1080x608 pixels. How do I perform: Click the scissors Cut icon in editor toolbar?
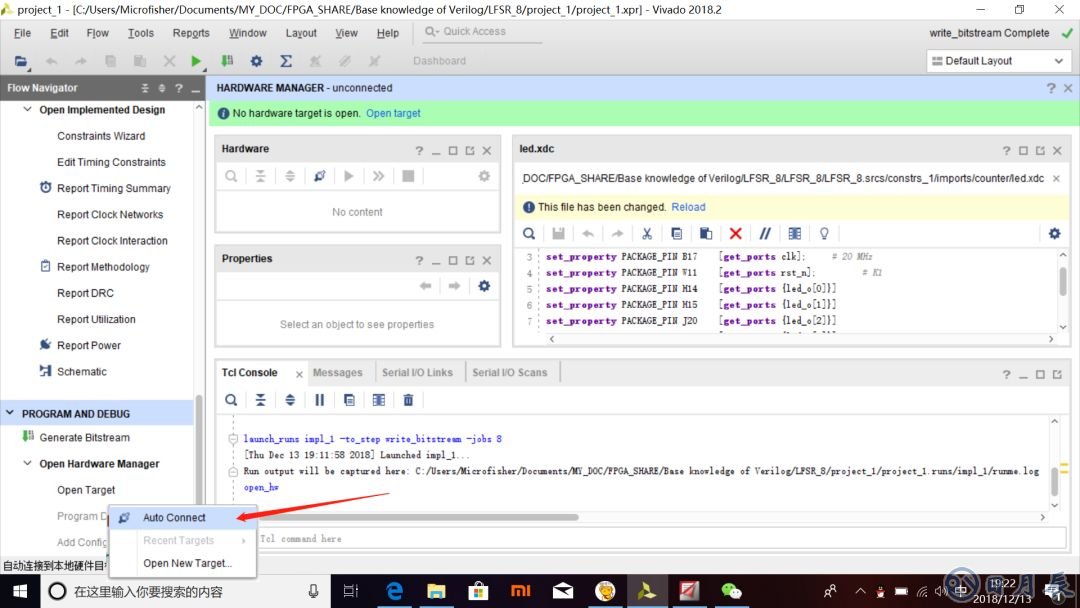(x=647, y=233)
